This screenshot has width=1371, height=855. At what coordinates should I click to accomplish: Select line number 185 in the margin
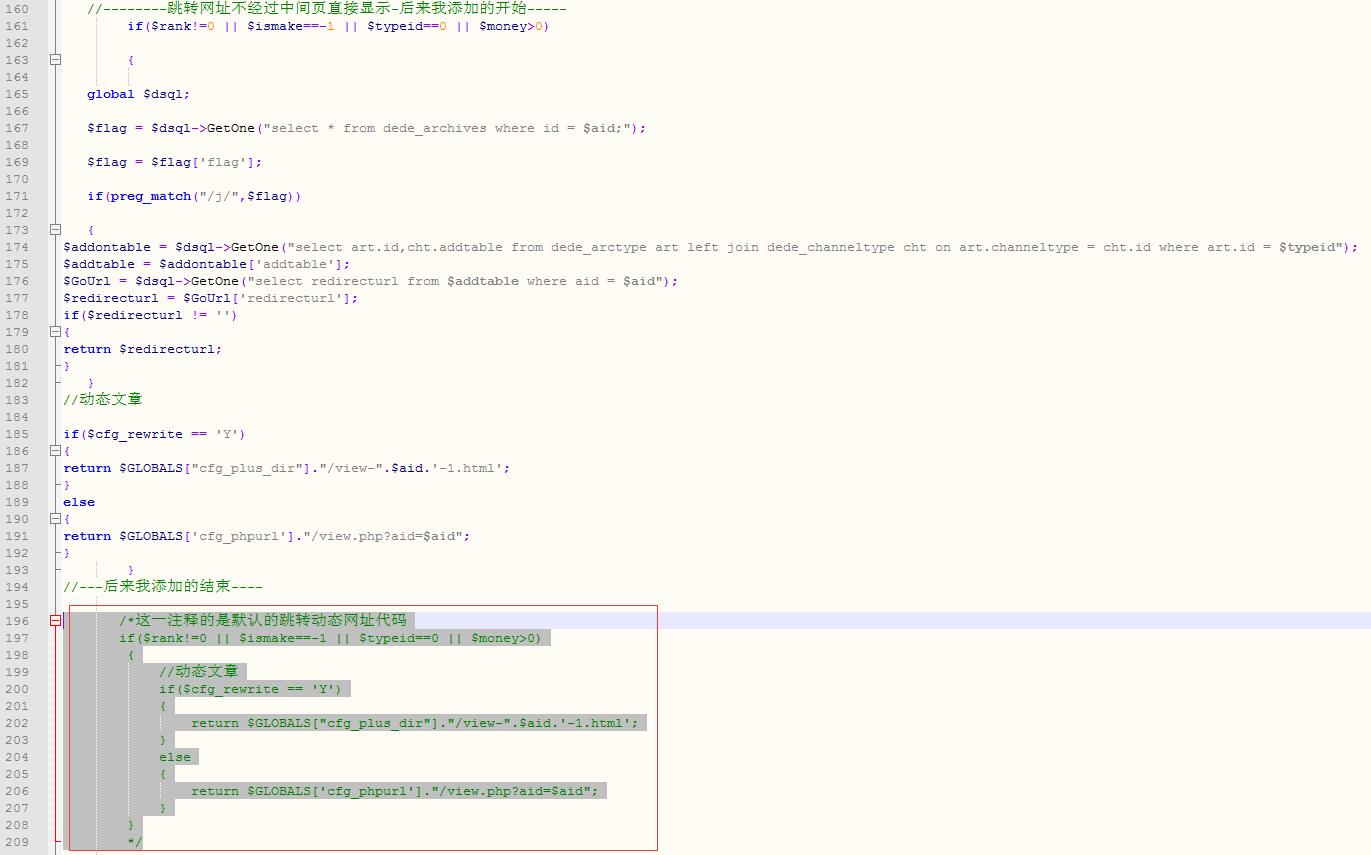coord(17,434)
